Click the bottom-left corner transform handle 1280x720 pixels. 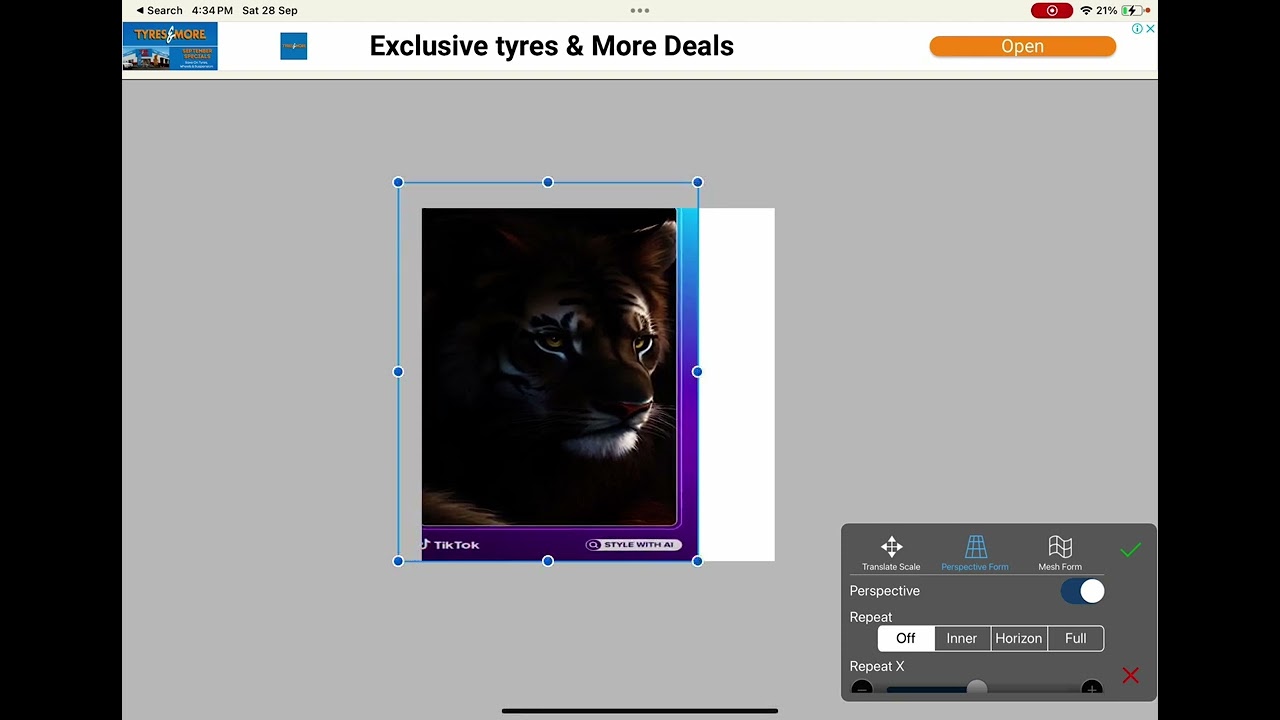click(398, 561)
